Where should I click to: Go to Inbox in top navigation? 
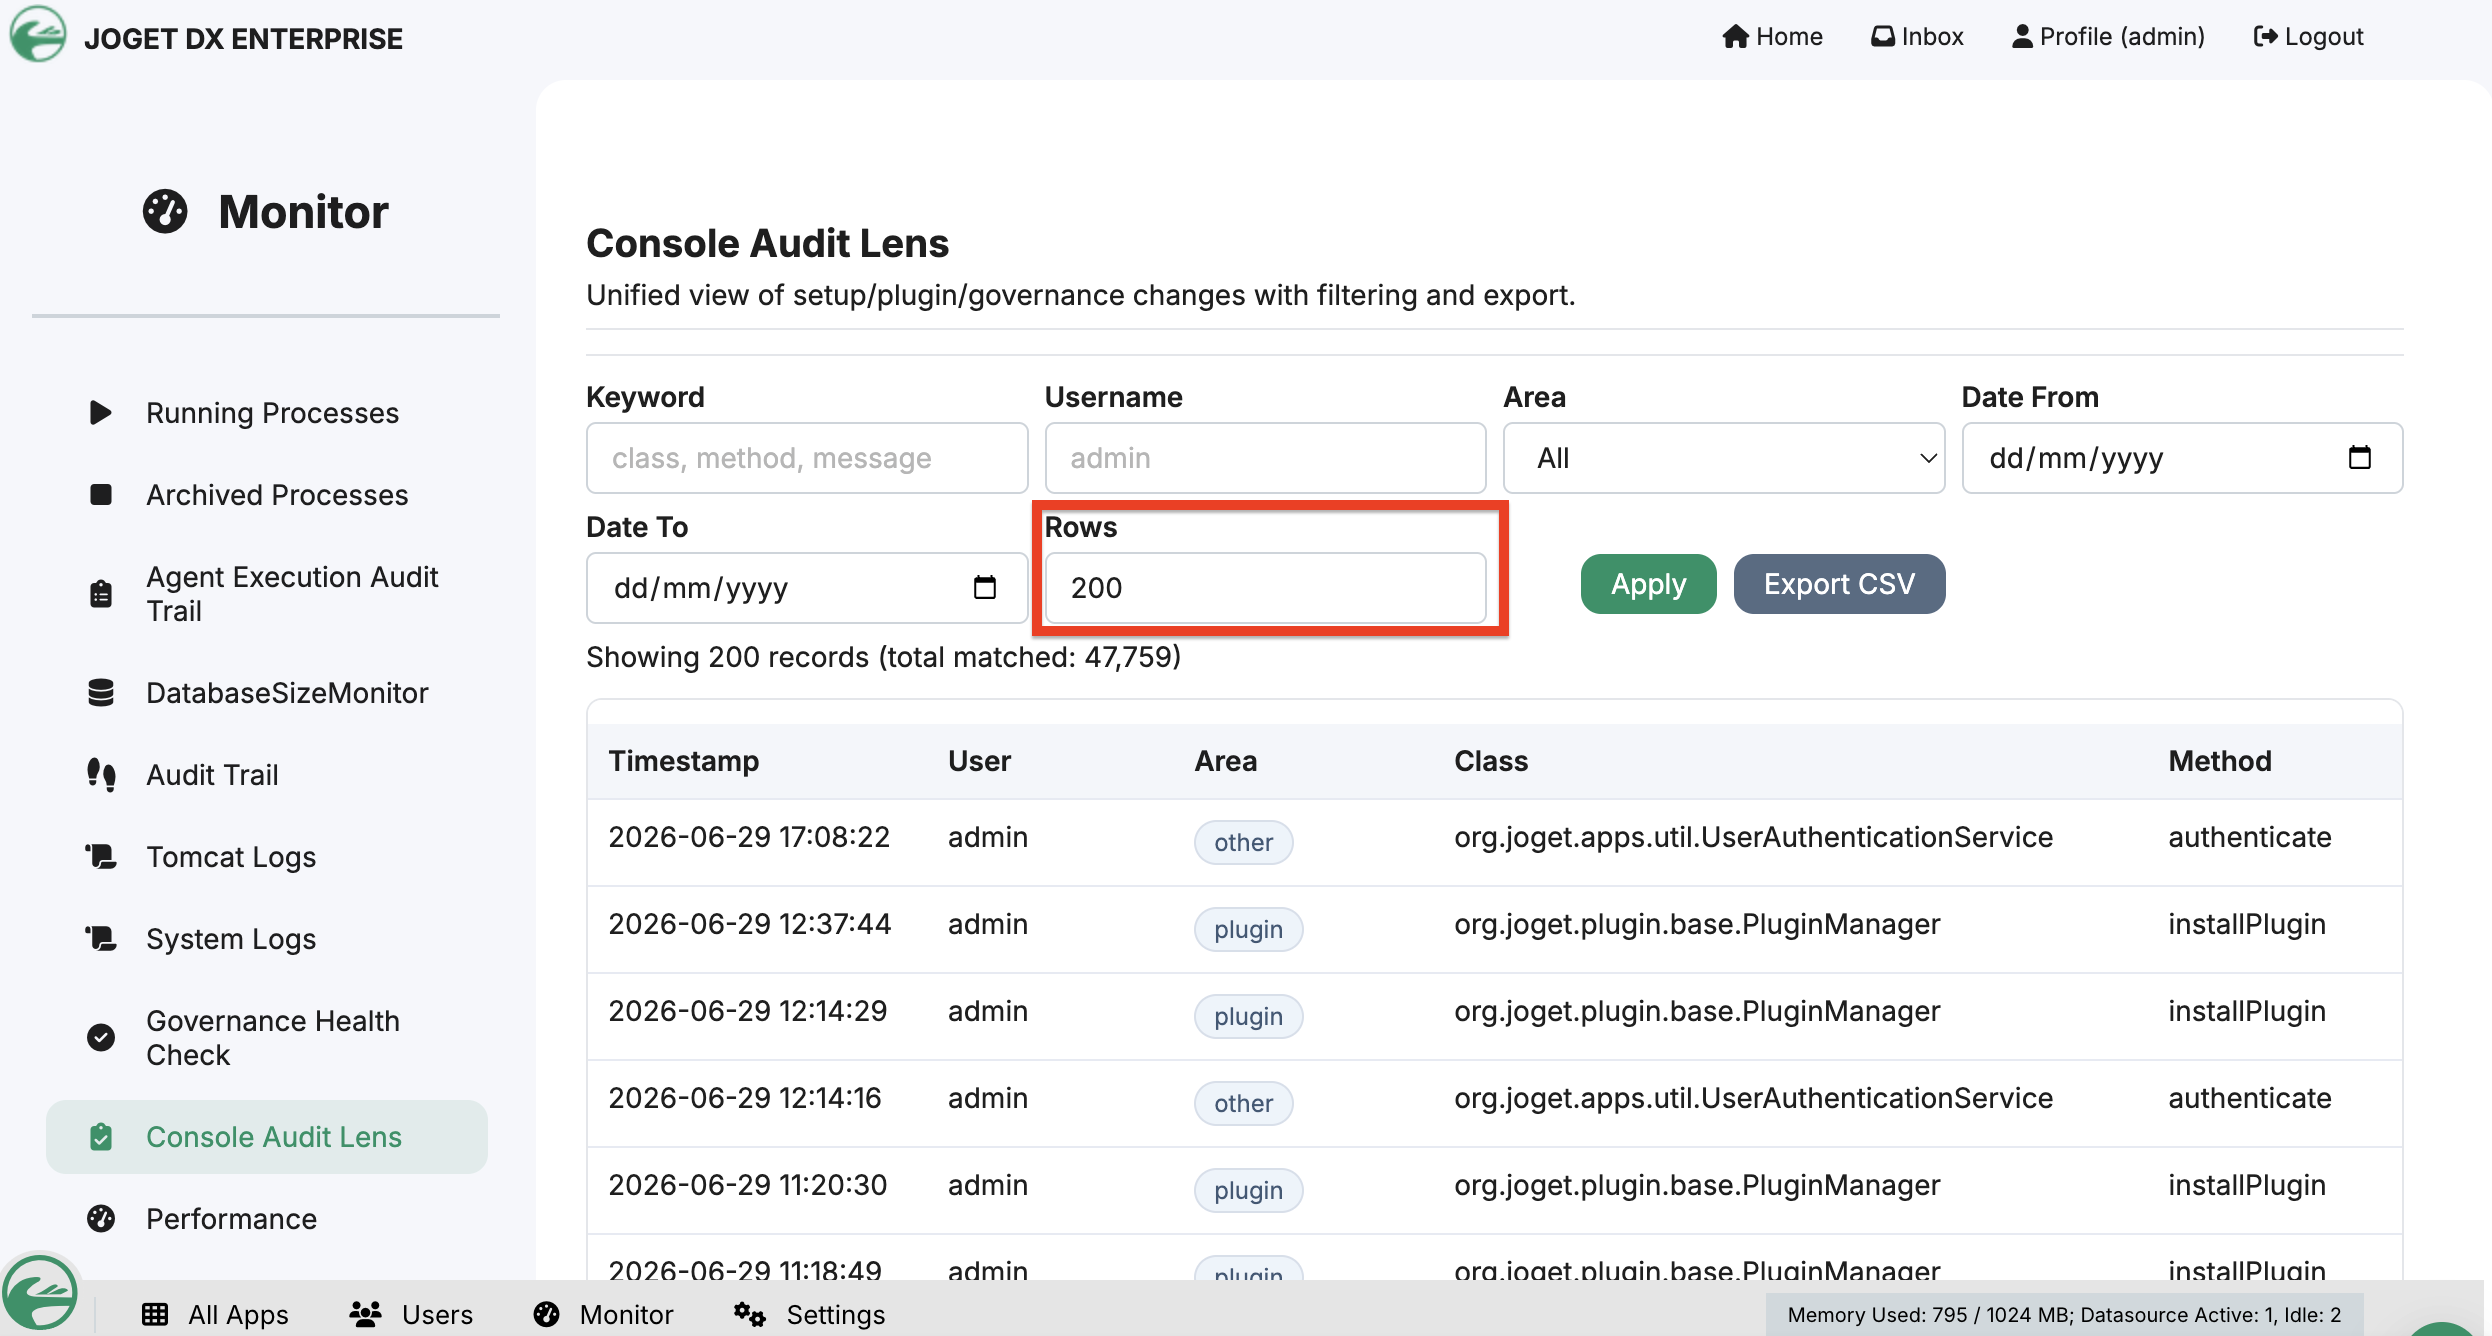pyautogui.click(x=1917, y=37)
